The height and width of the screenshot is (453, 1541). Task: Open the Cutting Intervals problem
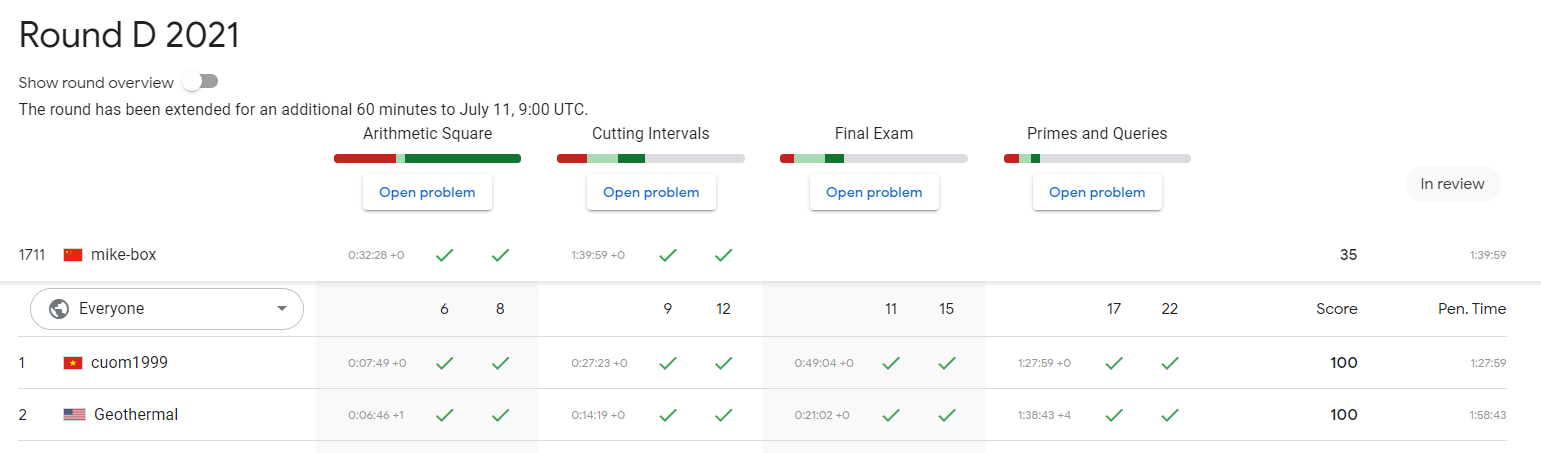click(651, 192)
